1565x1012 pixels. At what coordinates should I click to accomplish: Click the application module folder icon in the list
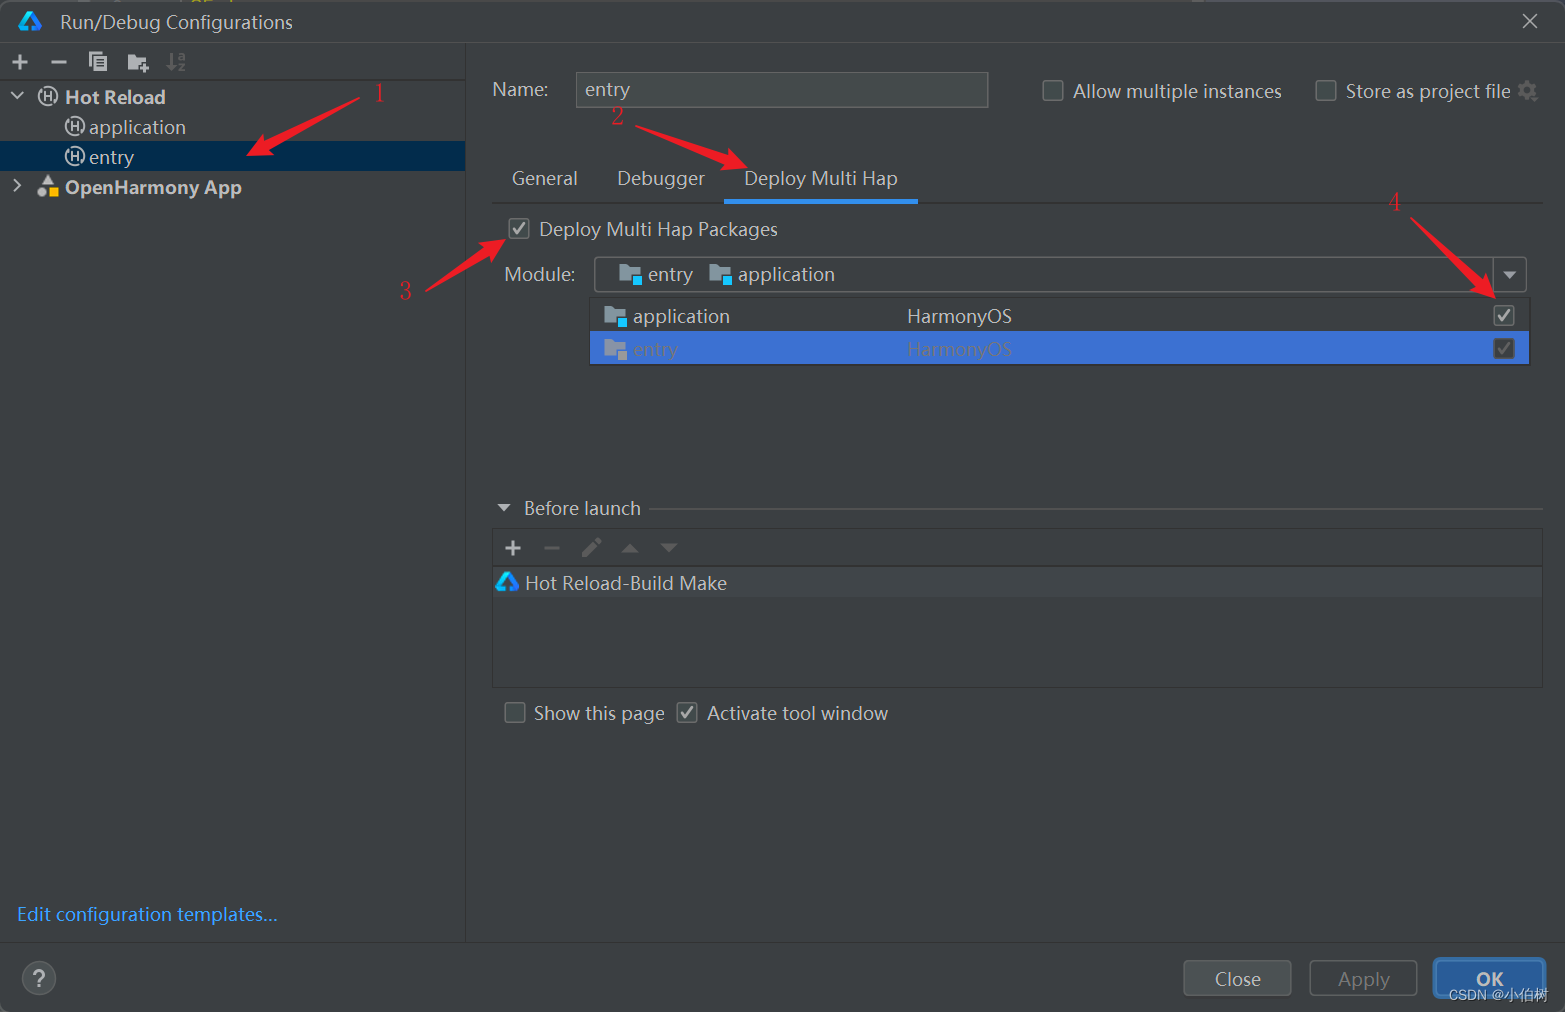coord(615,316)
